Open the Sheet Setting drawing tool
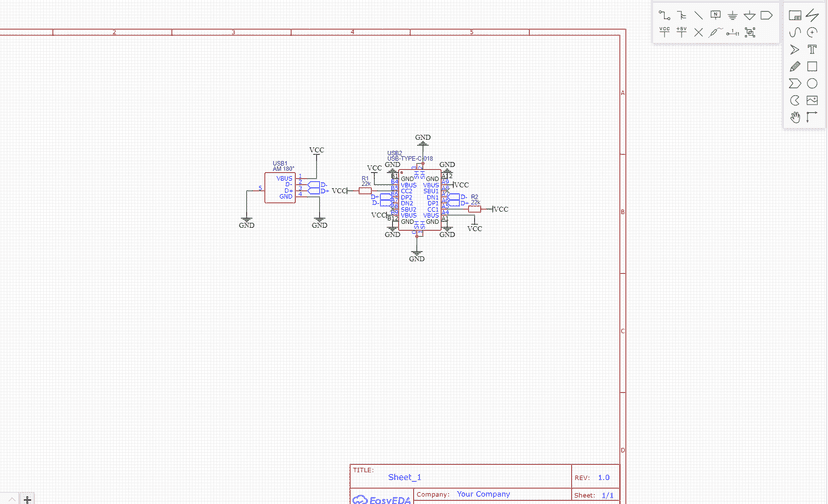The width and height of the screenshot is (828, 504). coord(795,15)
